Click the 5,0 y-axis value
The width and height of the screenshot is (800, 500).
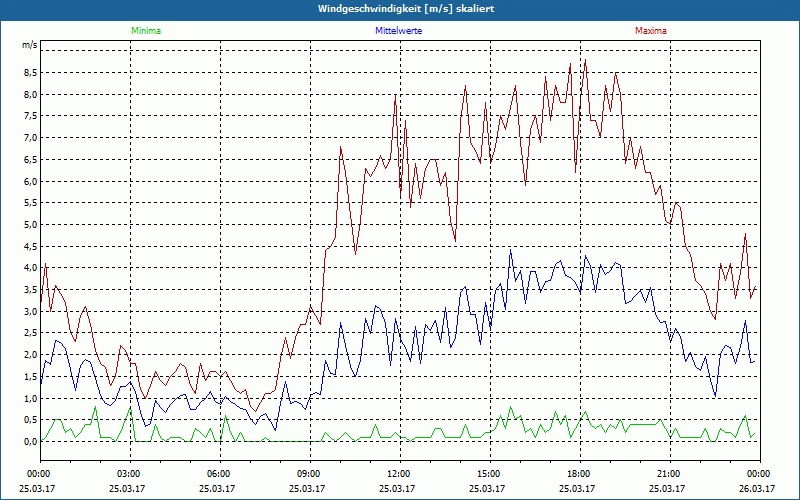(x=29, y=225)
